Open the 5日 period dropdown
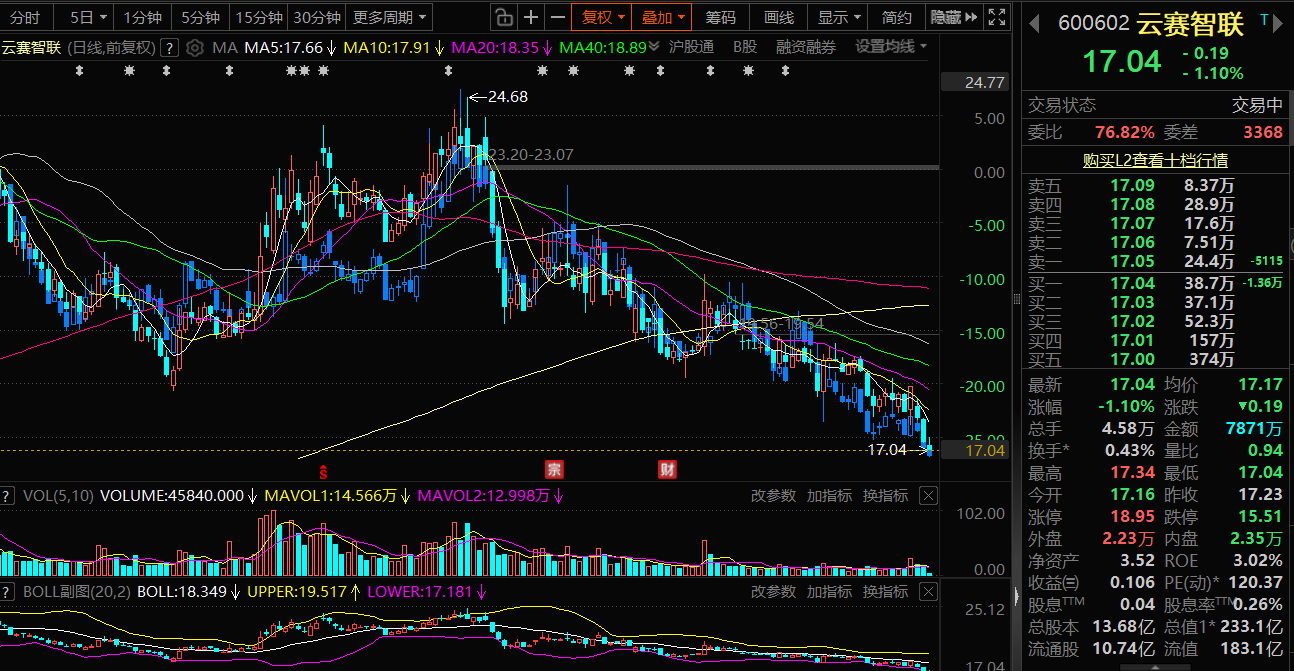1294x671 pixels. pos(88,17)
